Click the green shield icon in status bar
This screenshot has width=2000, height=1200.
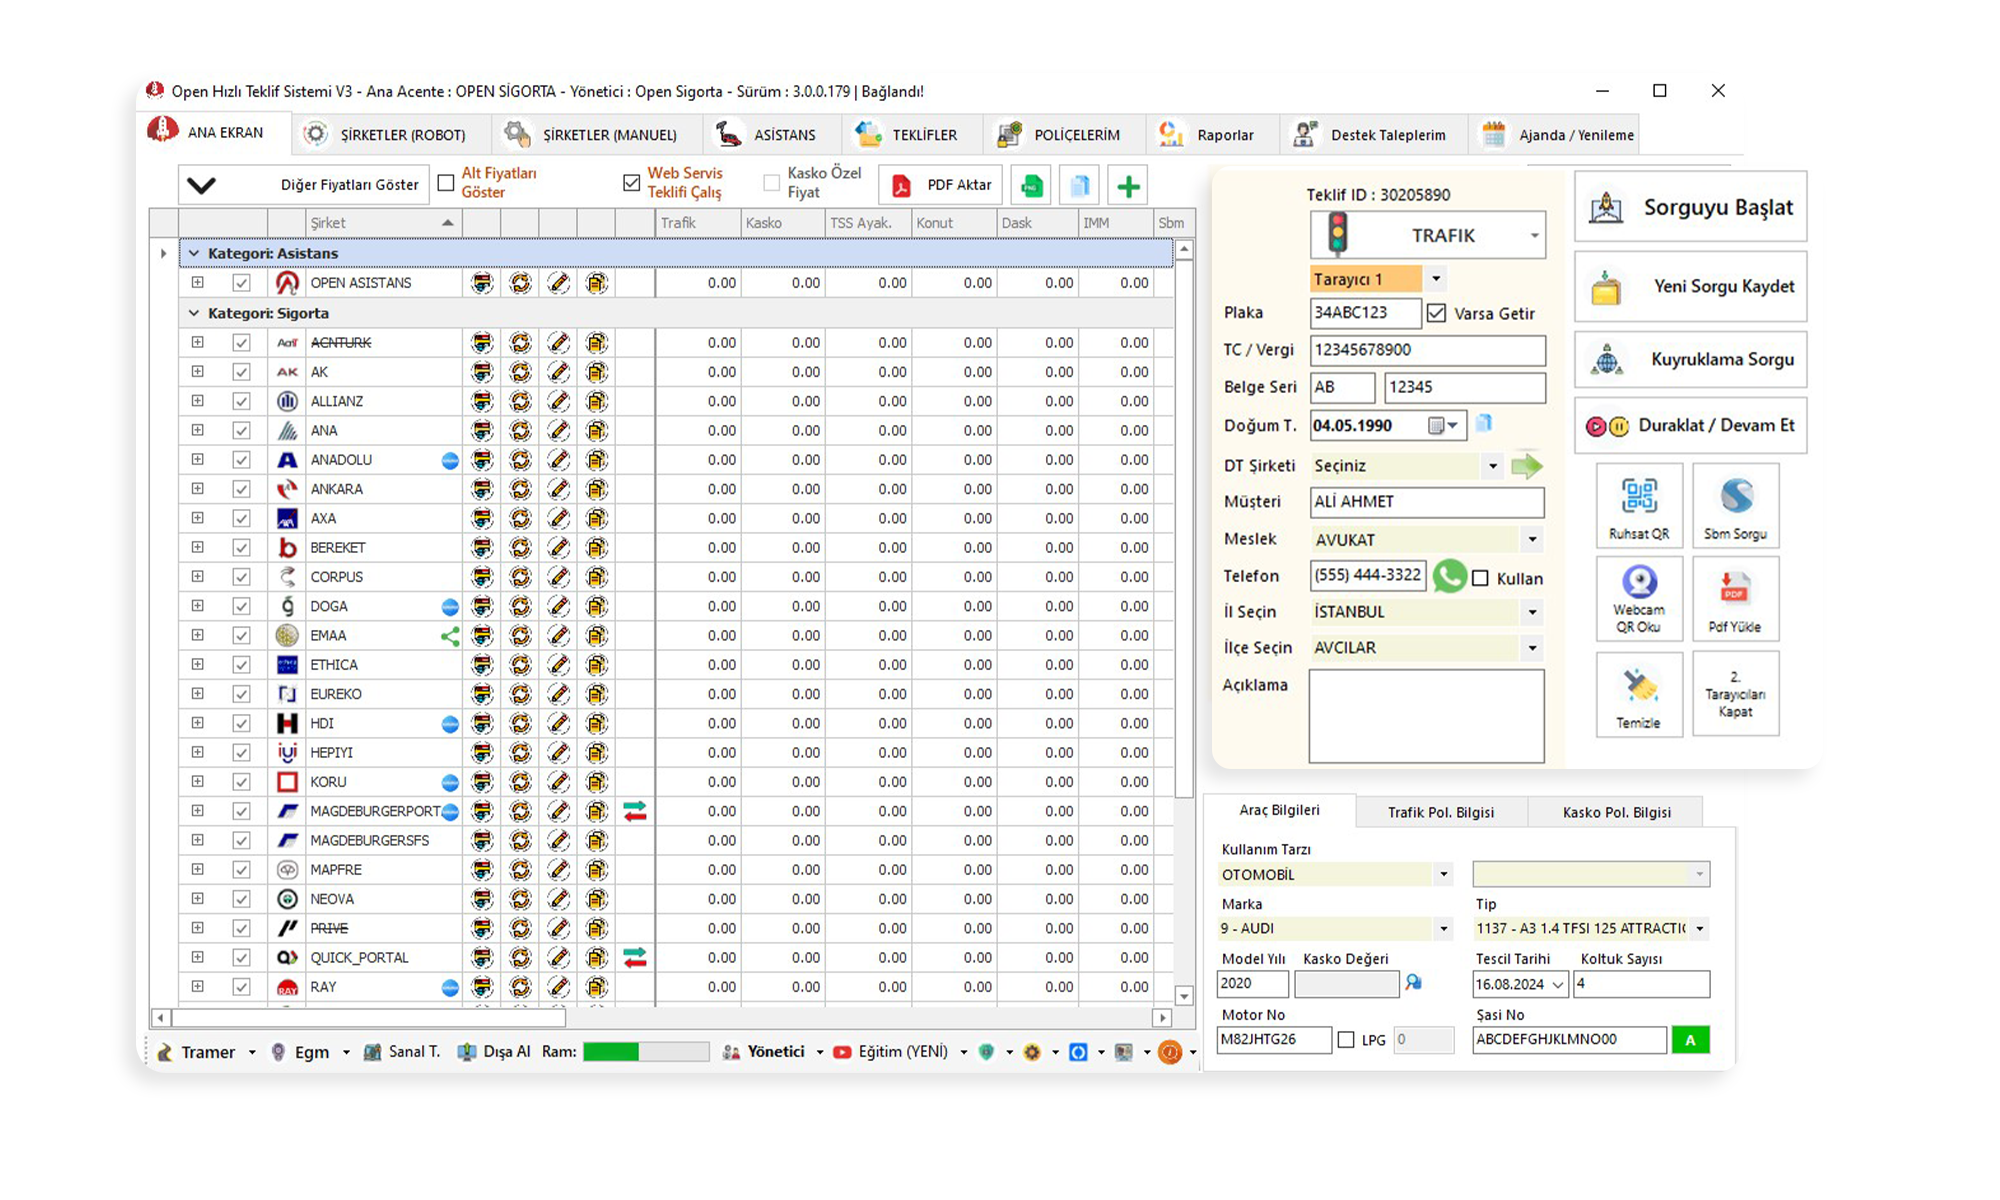986,1052
